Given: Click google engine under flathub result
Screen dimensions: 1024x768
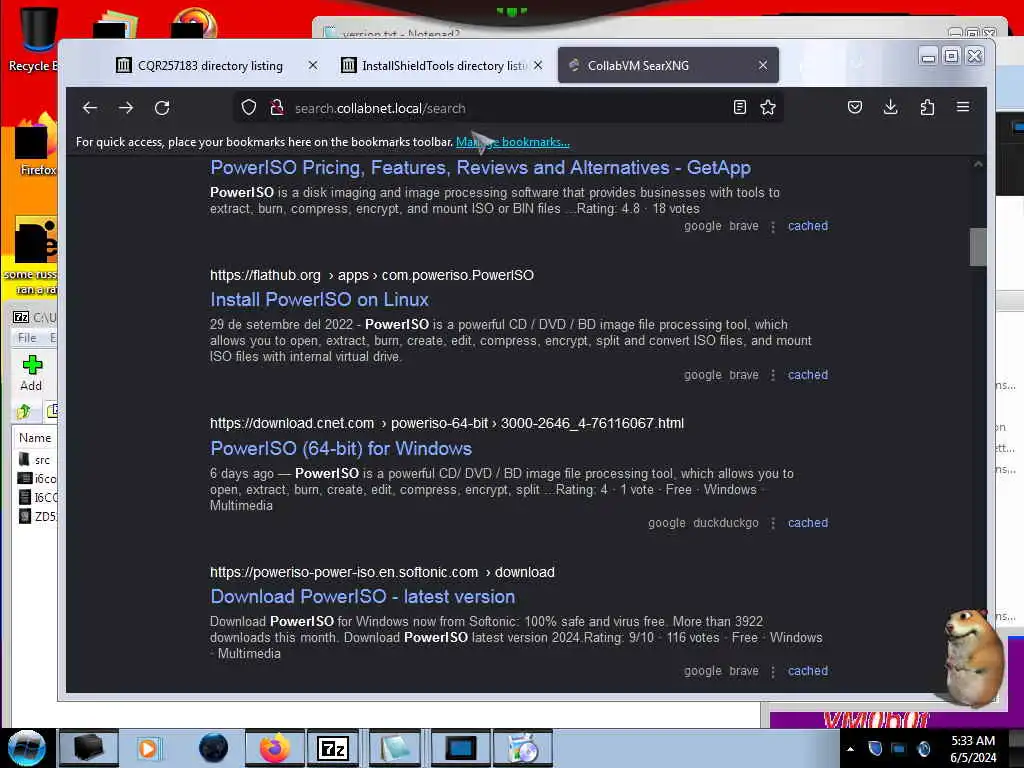Looking at the screenshot, I should point(703,375).
